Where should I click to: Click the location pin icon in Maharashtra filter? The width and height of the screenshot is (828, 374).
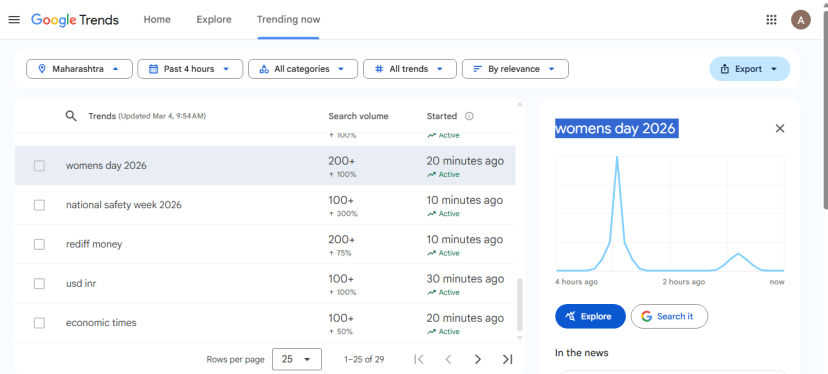[42, 69]
